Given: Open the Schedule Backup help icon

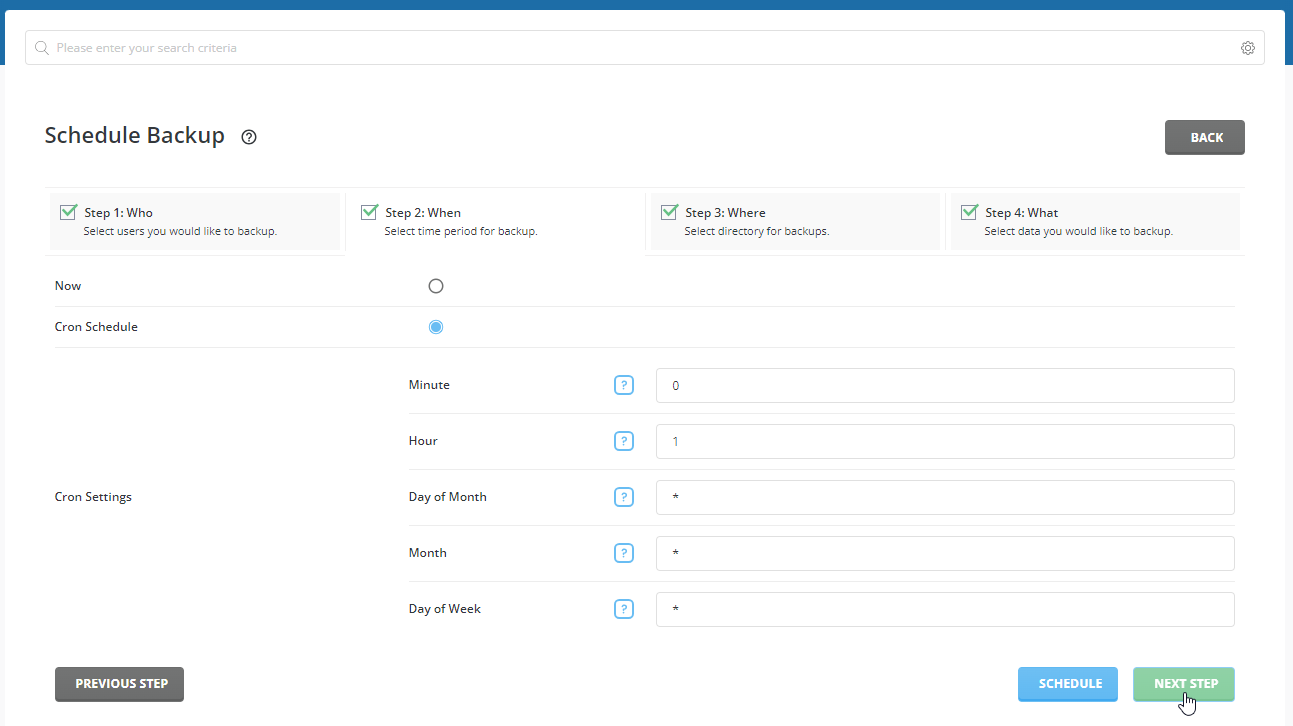Looking at the screenshot, I should (249, 137).
